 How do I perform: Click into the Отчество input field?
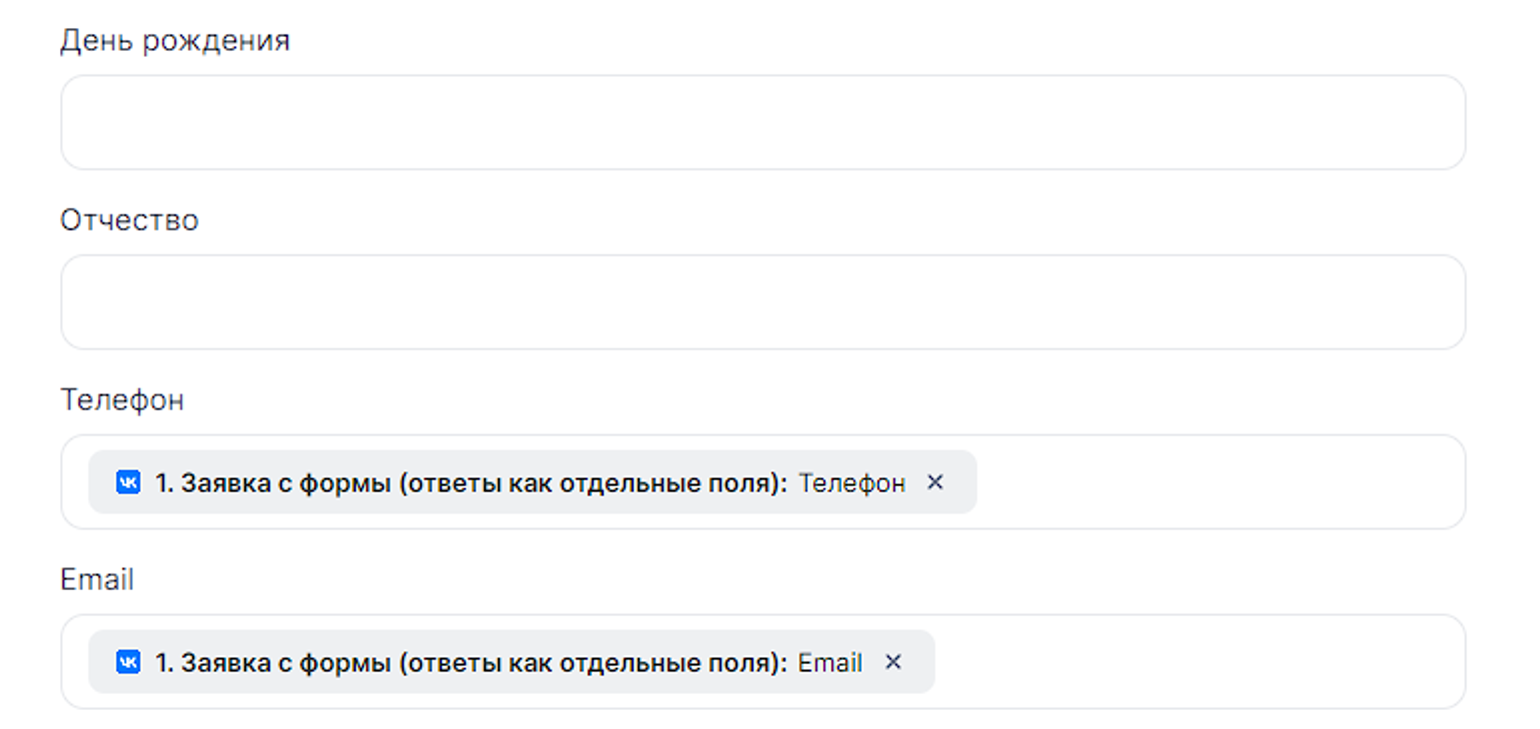point(762,303)
